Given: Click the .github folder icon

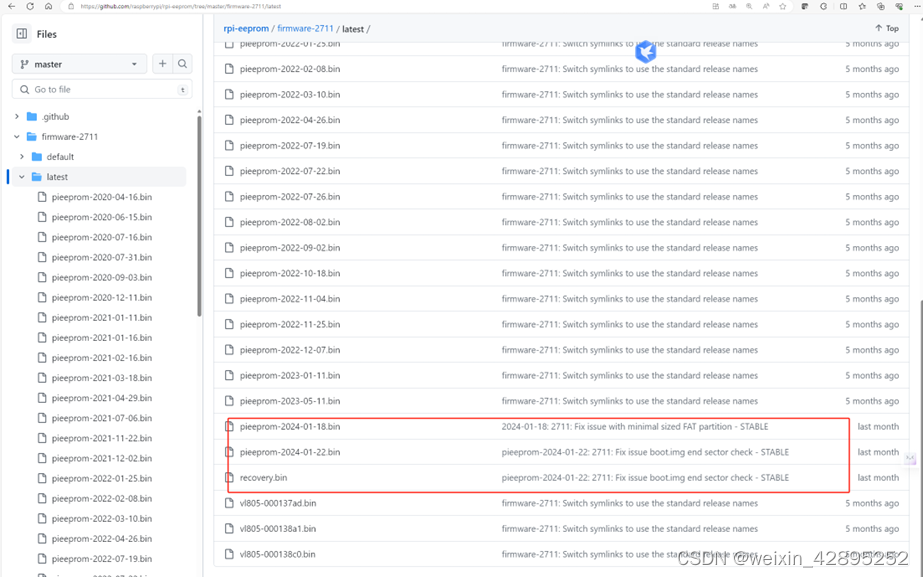Looking at the screenshot, I should tap(32, 117).
